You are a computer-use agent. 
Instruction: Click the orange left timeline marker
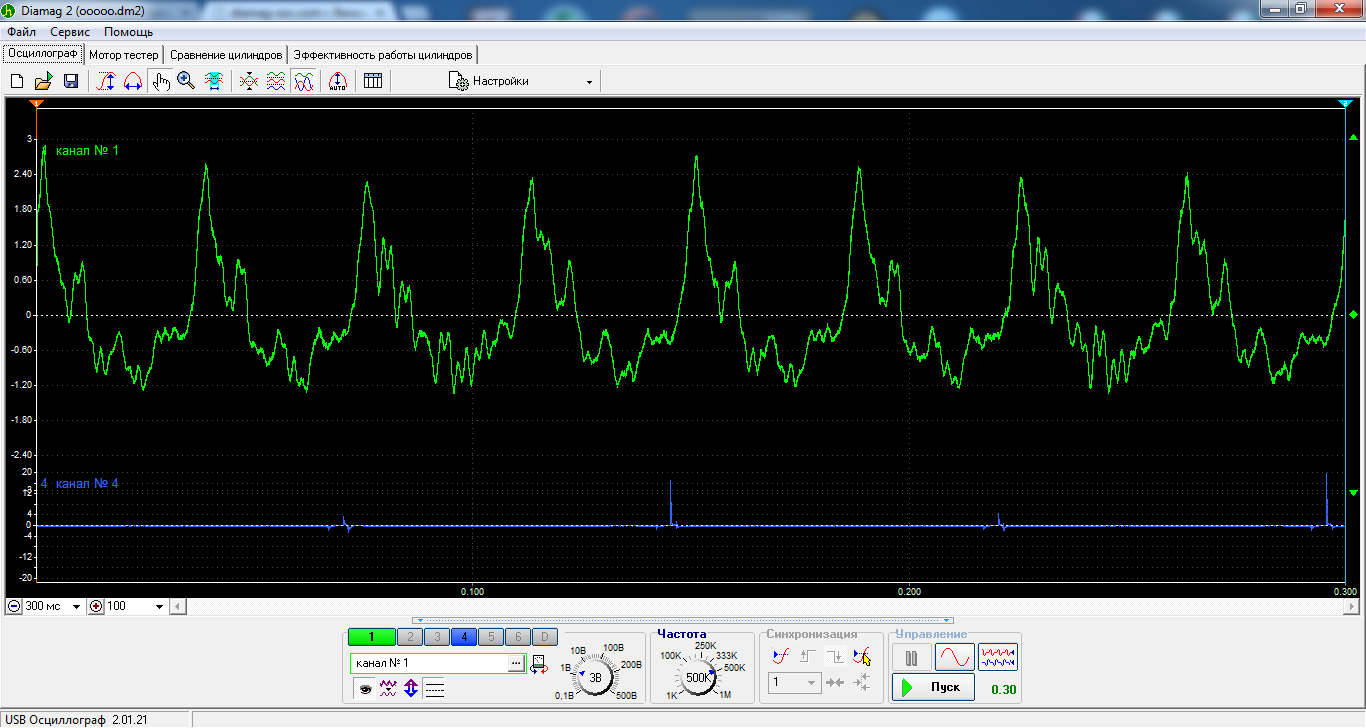36,103
